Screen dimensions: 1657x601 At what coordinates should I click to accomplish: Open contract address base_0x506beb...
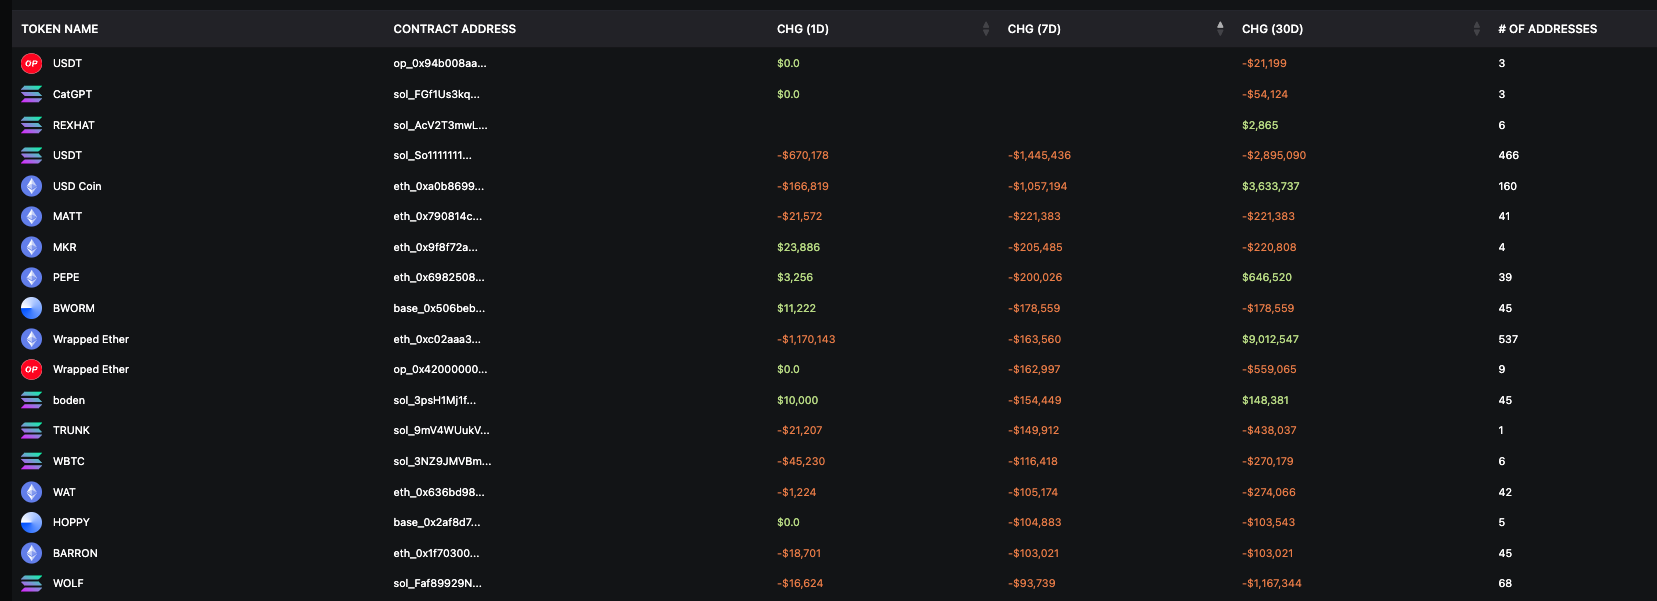click(439, 308)
